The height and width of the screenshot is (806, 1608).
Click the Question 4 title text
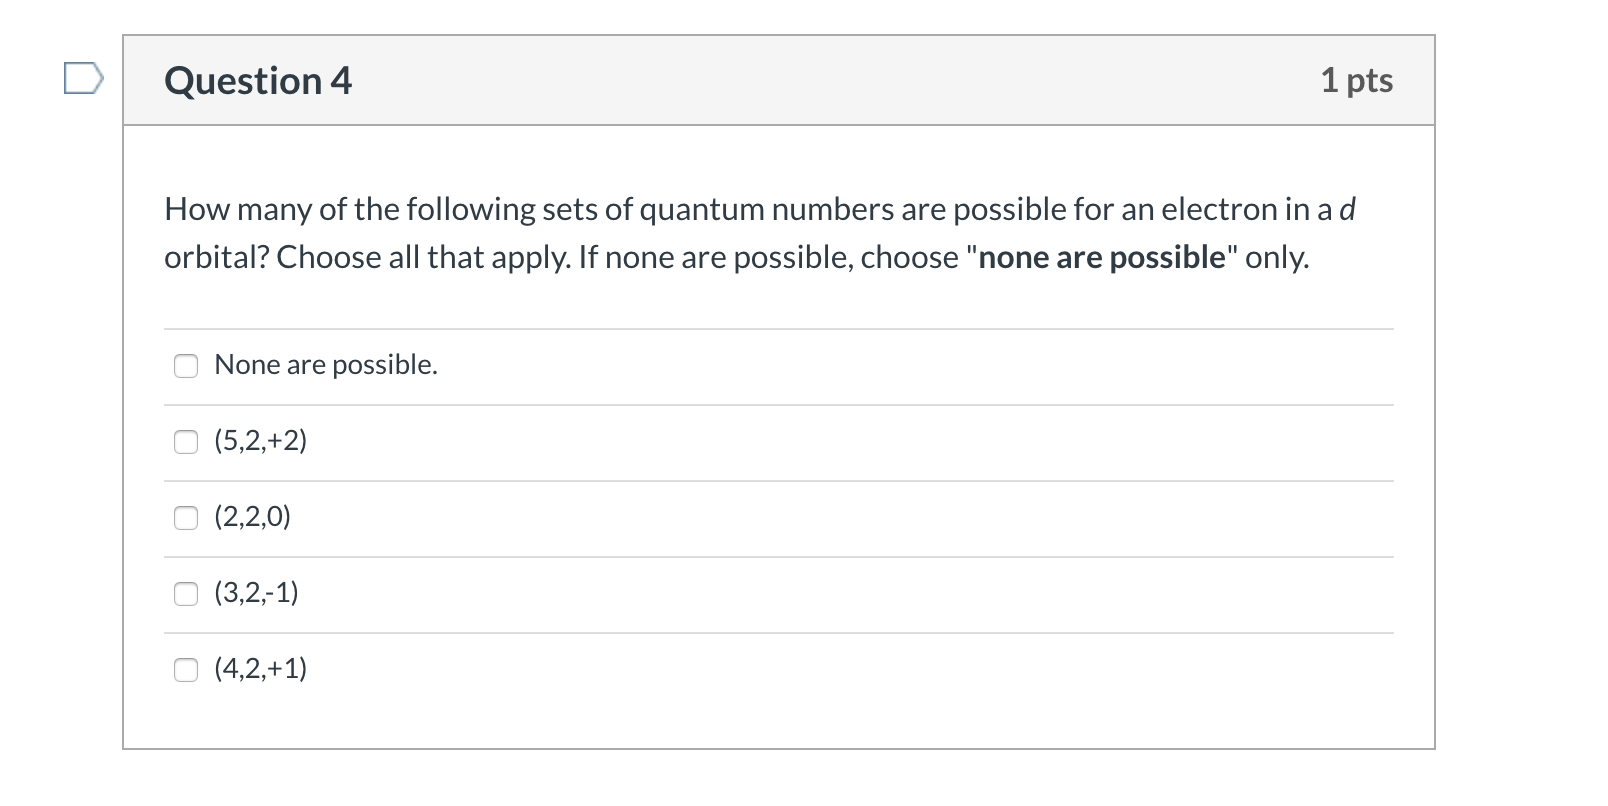(258, 80)
